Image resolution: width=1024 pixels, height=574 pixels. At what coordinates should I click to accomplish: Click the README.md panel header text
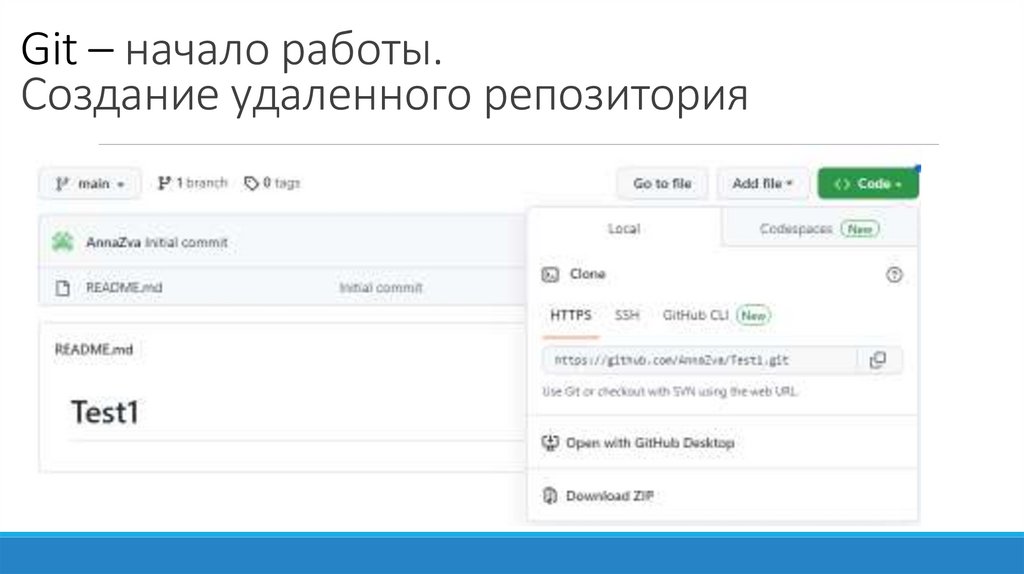click(x=93, y=349)
